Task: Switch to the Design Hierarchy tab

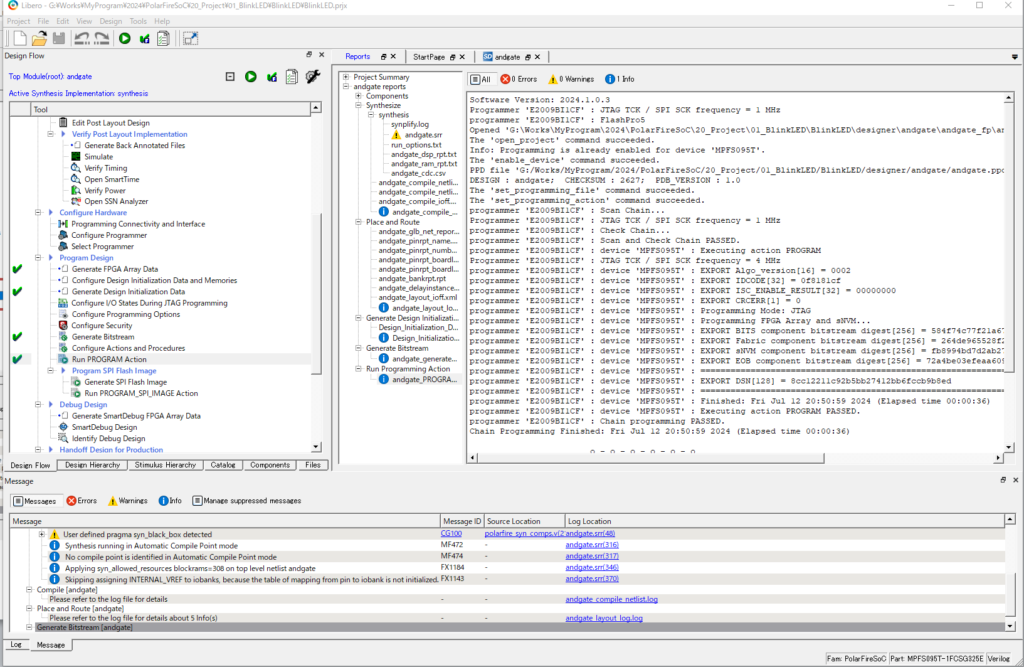Action: (x=92, y=465)
